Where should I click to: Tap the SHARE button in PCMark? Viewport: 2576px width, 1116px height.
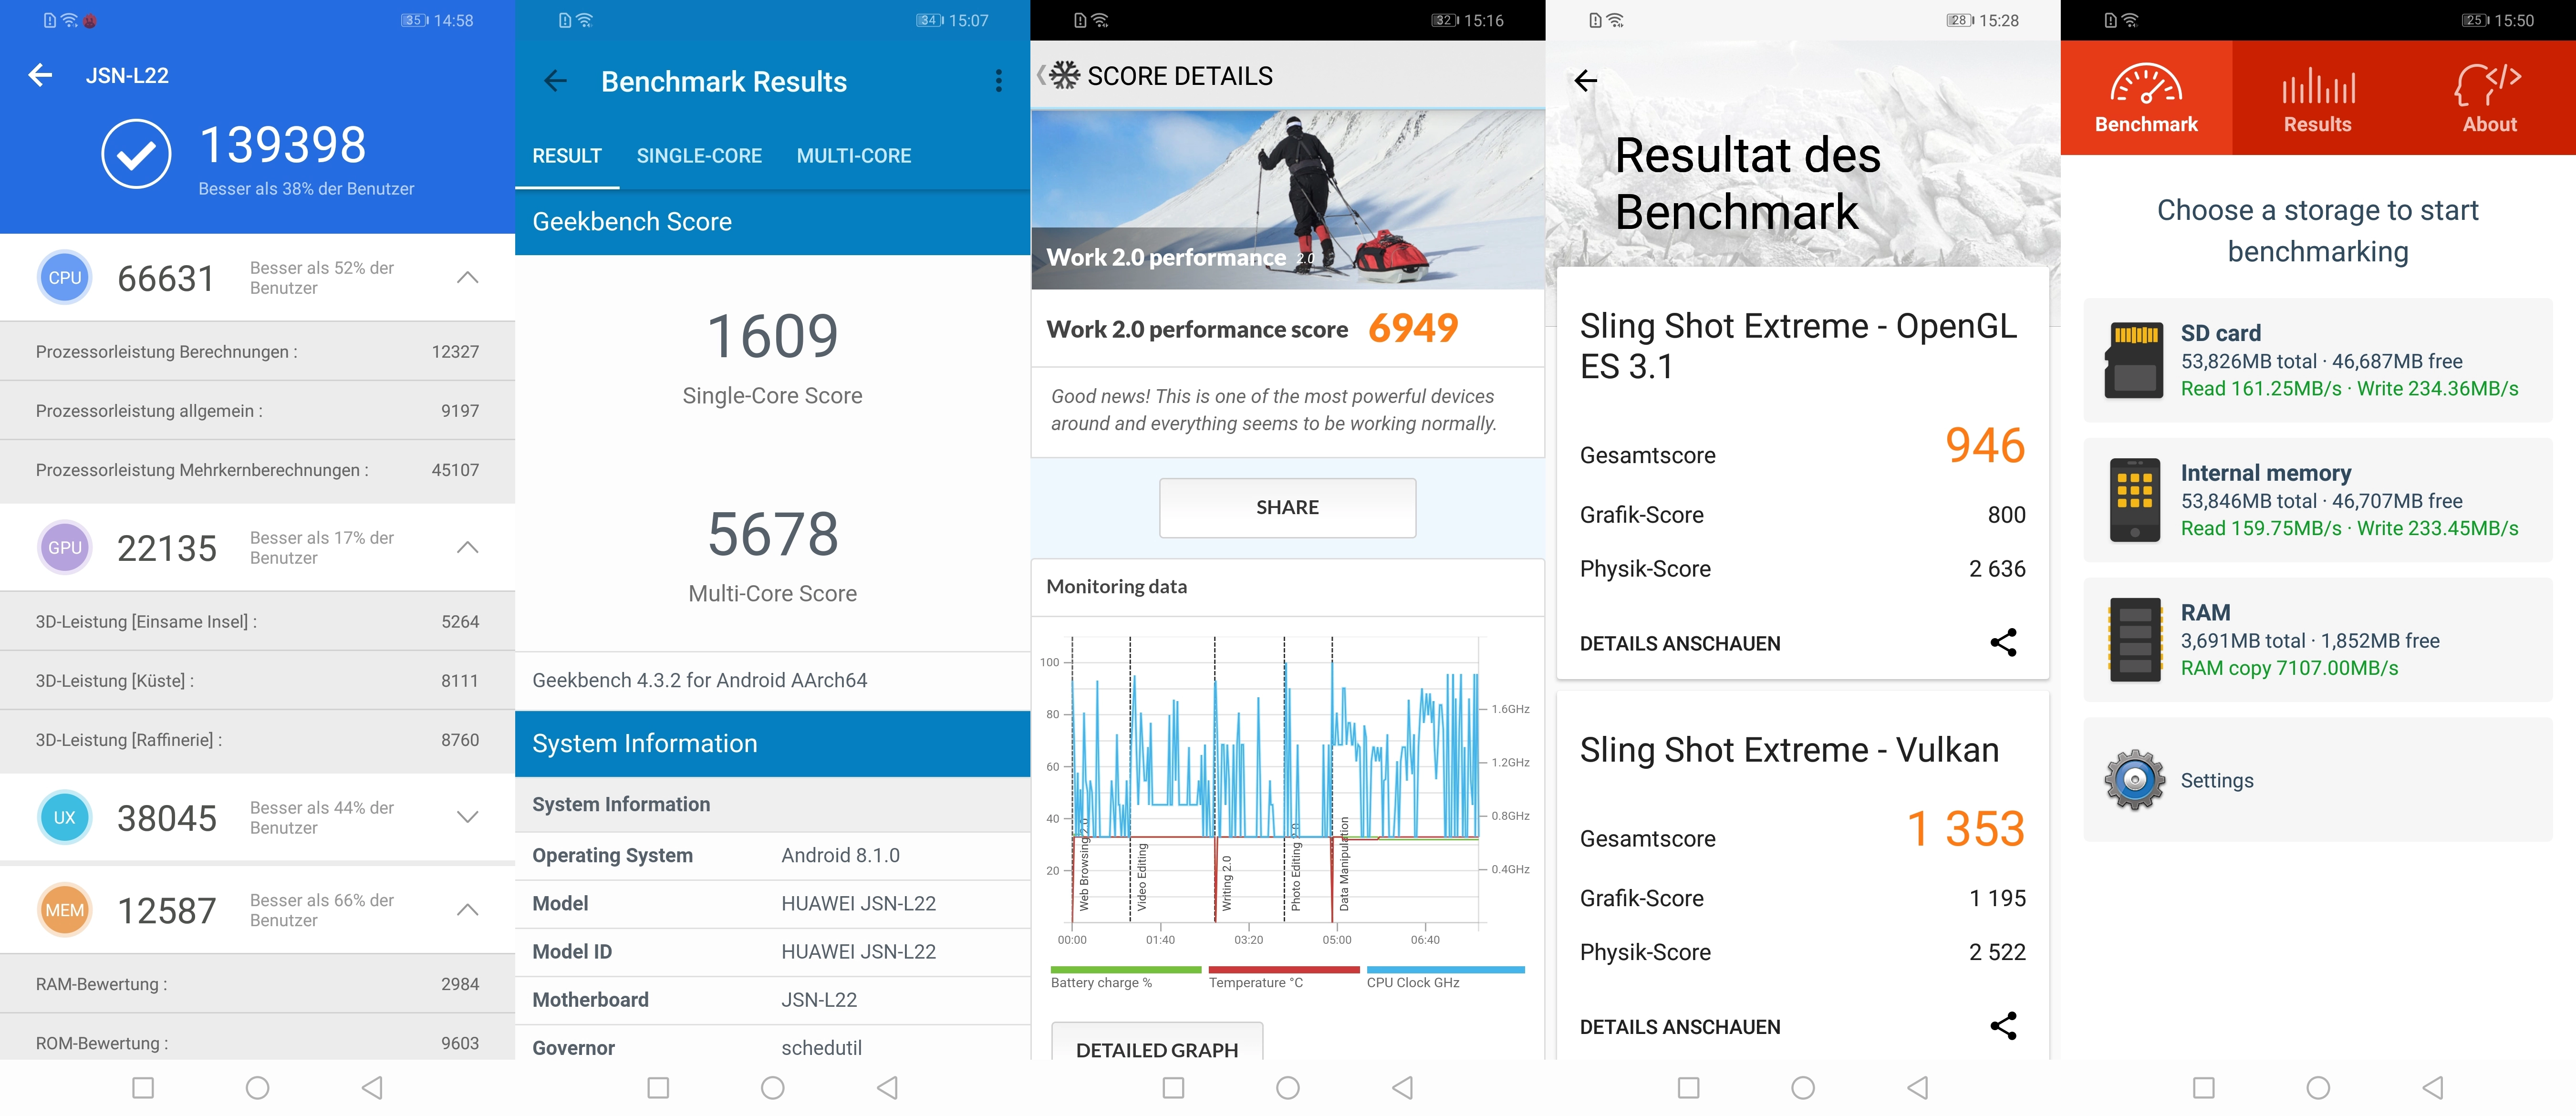1287,508
